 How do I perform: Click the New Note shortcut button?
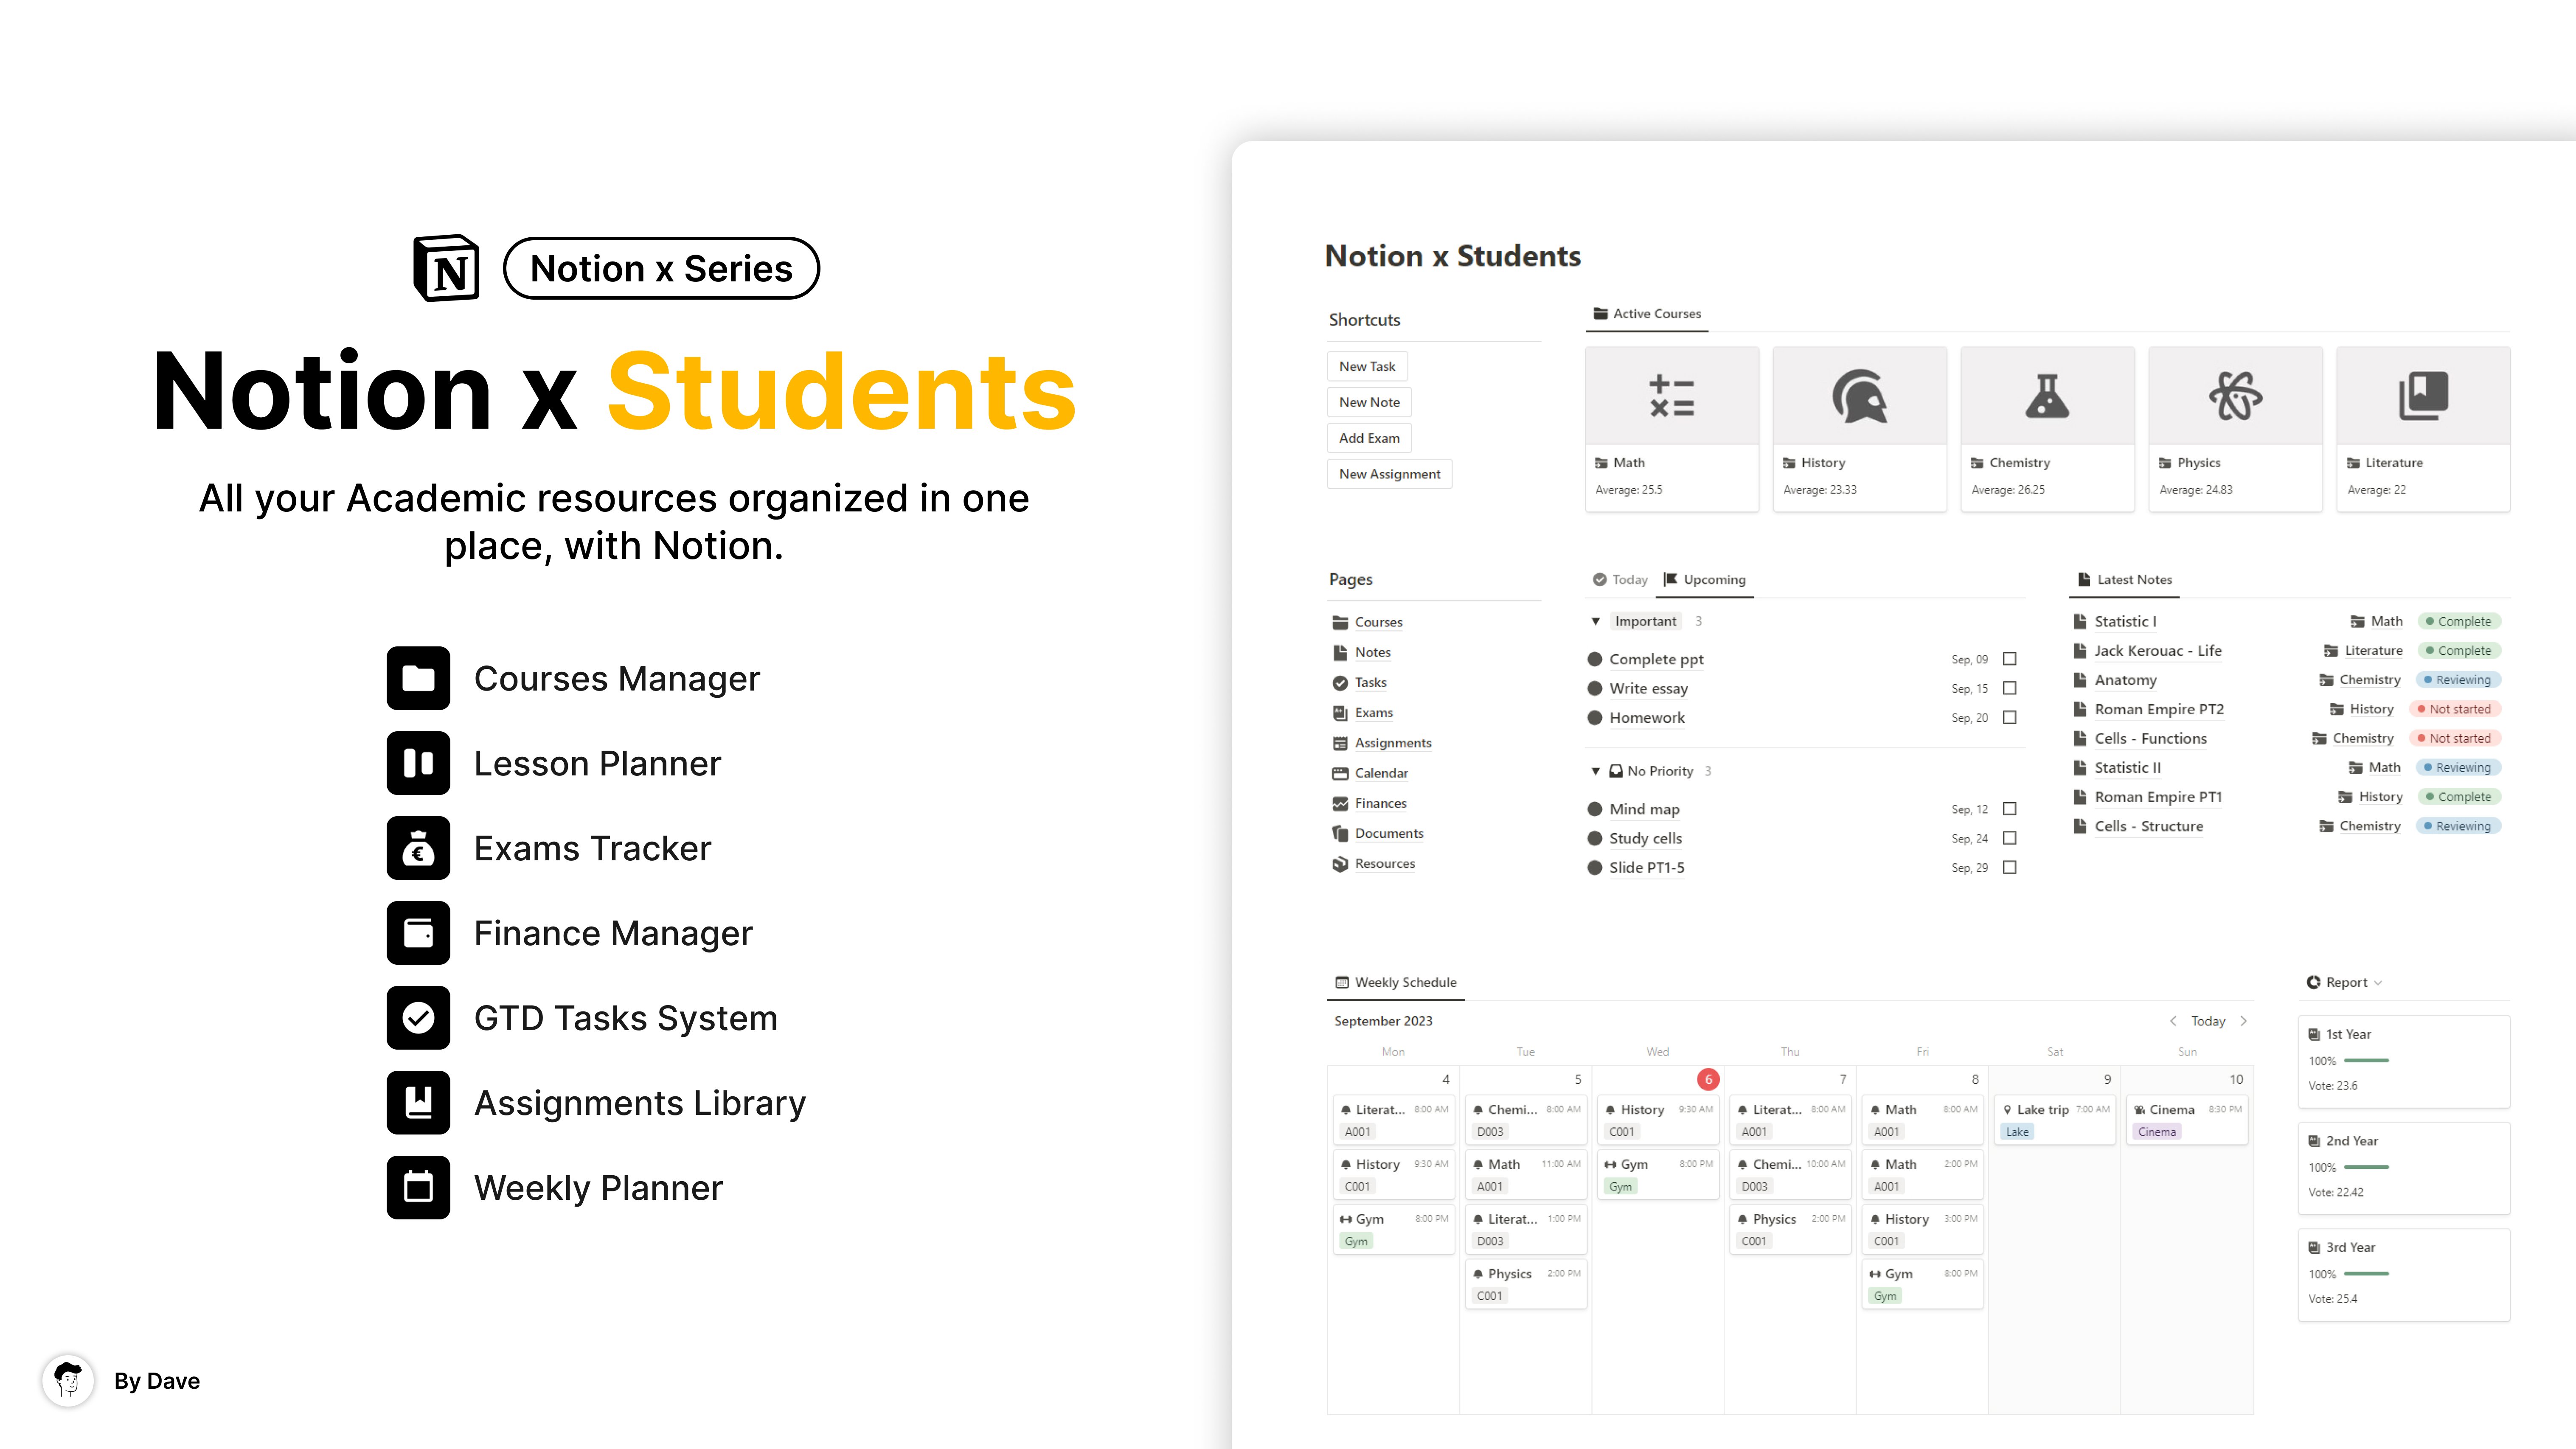point(1369,402)
